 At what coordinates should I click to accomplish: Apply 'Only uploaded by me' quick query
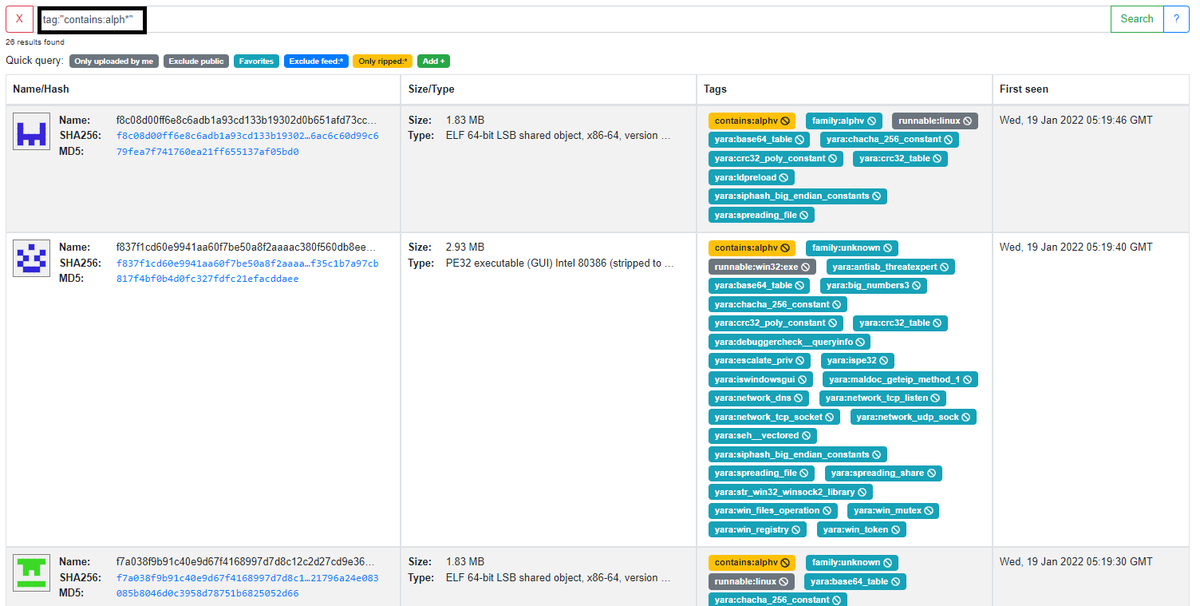(114, 61)
